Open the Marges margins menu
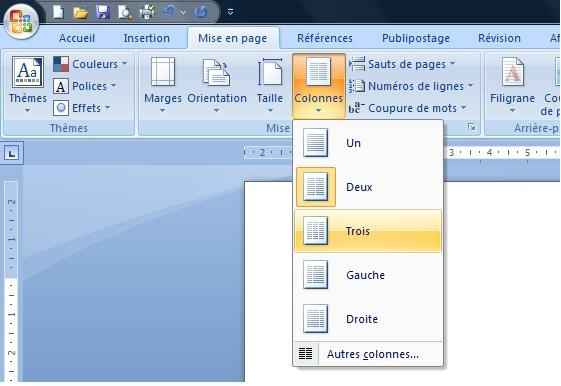Screen dimensions: 561x386 163,84
